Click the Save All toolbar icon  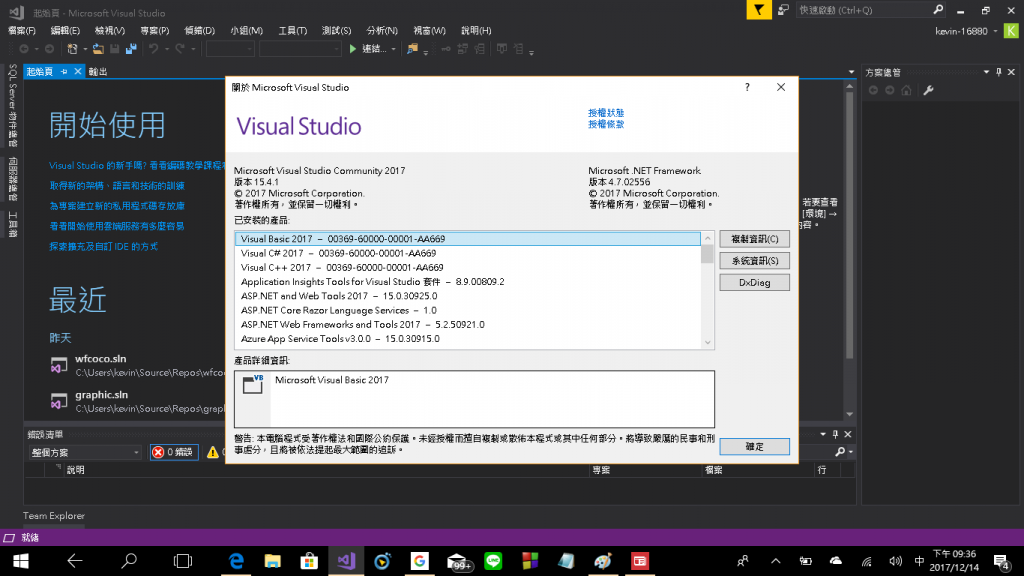[131, 49]
